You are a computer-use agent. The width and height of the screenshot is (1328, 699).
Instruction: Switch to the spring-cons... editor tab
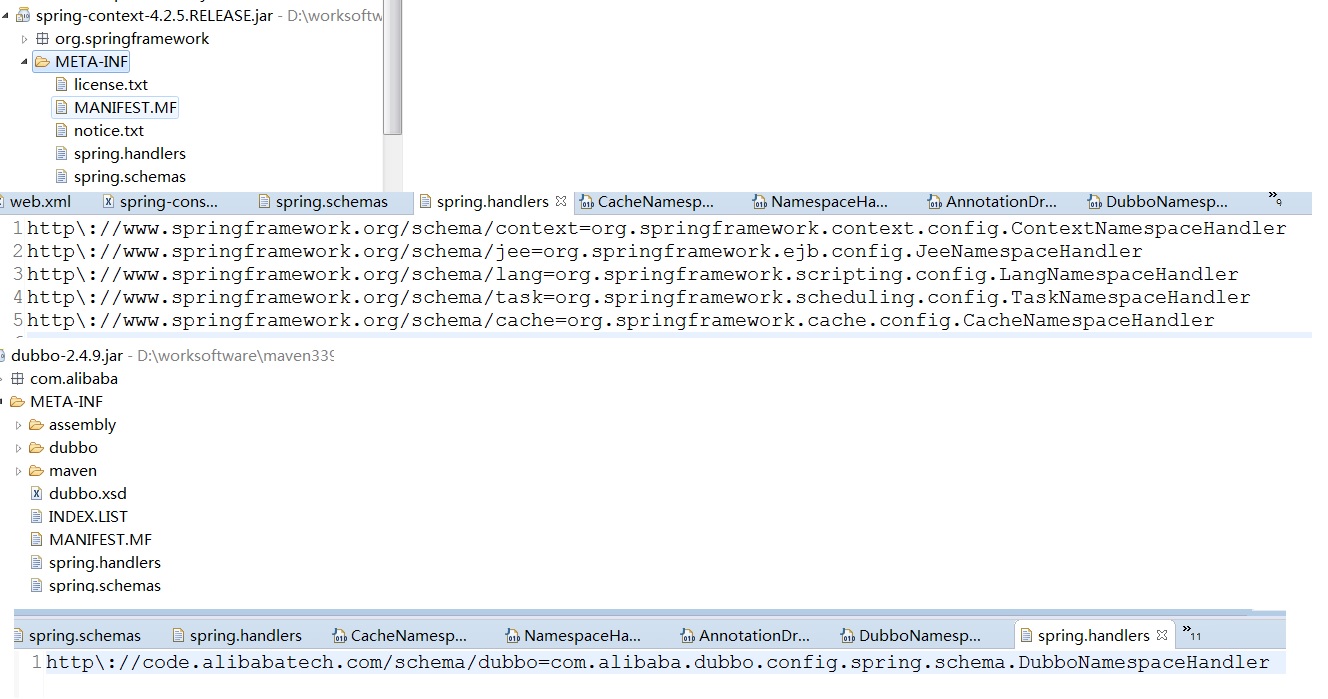[169, 202]
